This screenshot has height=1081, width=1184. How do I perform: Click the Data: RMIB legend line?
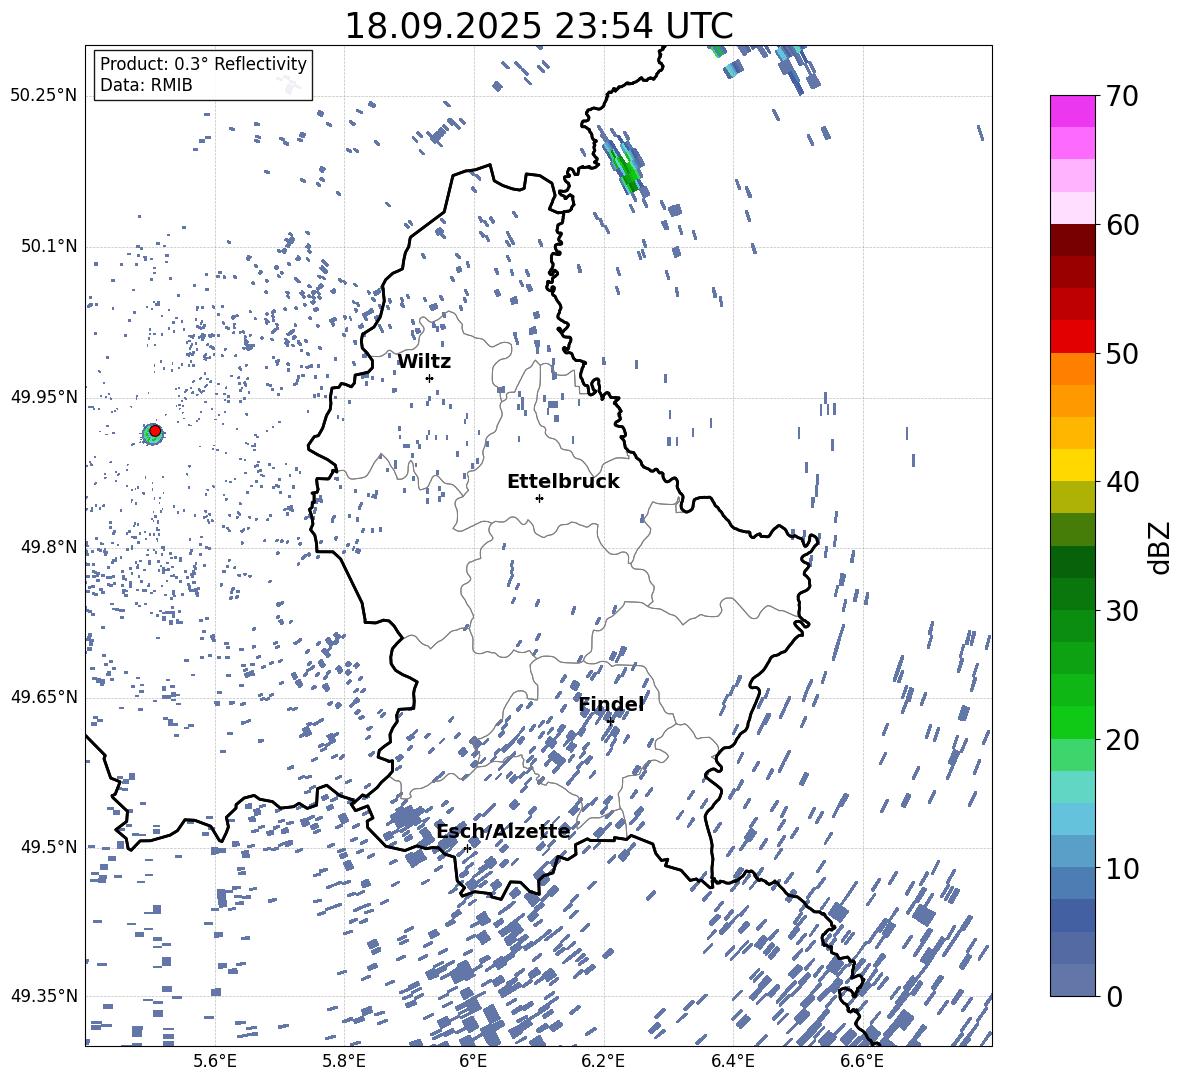point(146,85)
